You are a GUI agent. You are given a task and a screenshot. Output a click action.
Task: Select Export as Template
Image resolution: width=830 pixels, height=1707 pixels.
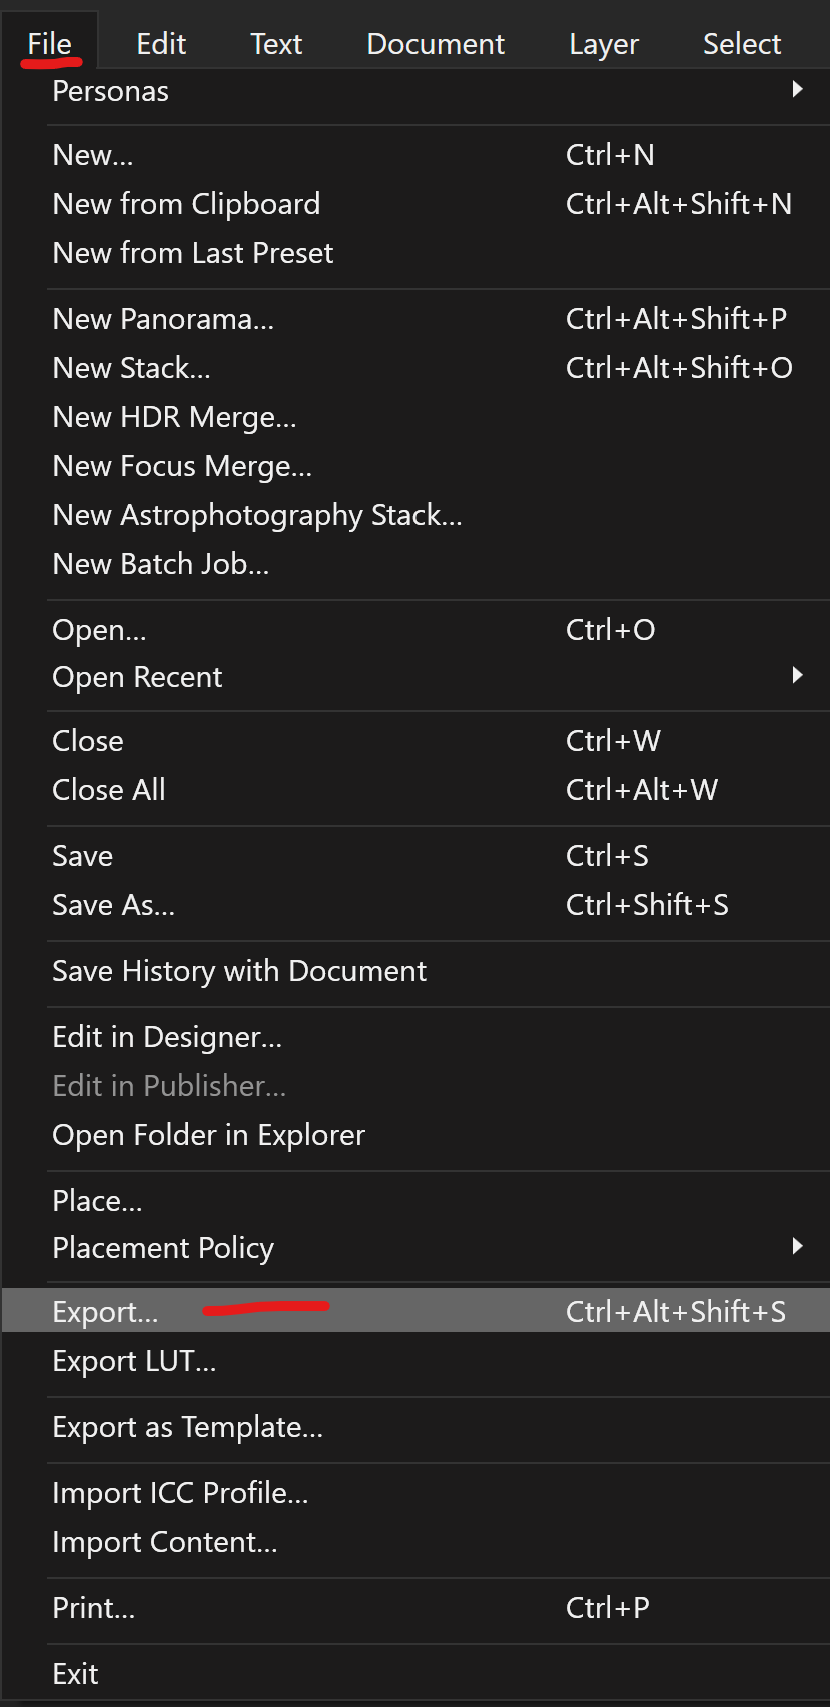[x=187, y=1427]
